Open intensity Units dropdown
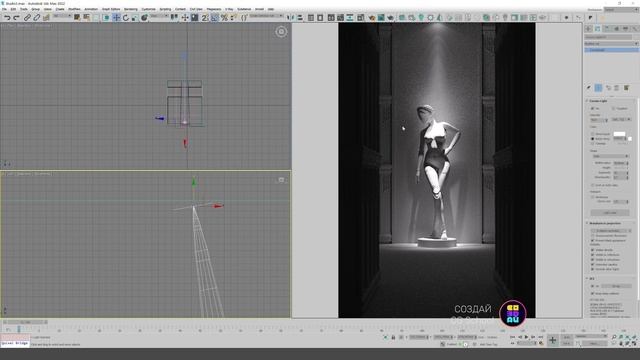This screenshot has width=640, height=360. (x=621, y=120)
